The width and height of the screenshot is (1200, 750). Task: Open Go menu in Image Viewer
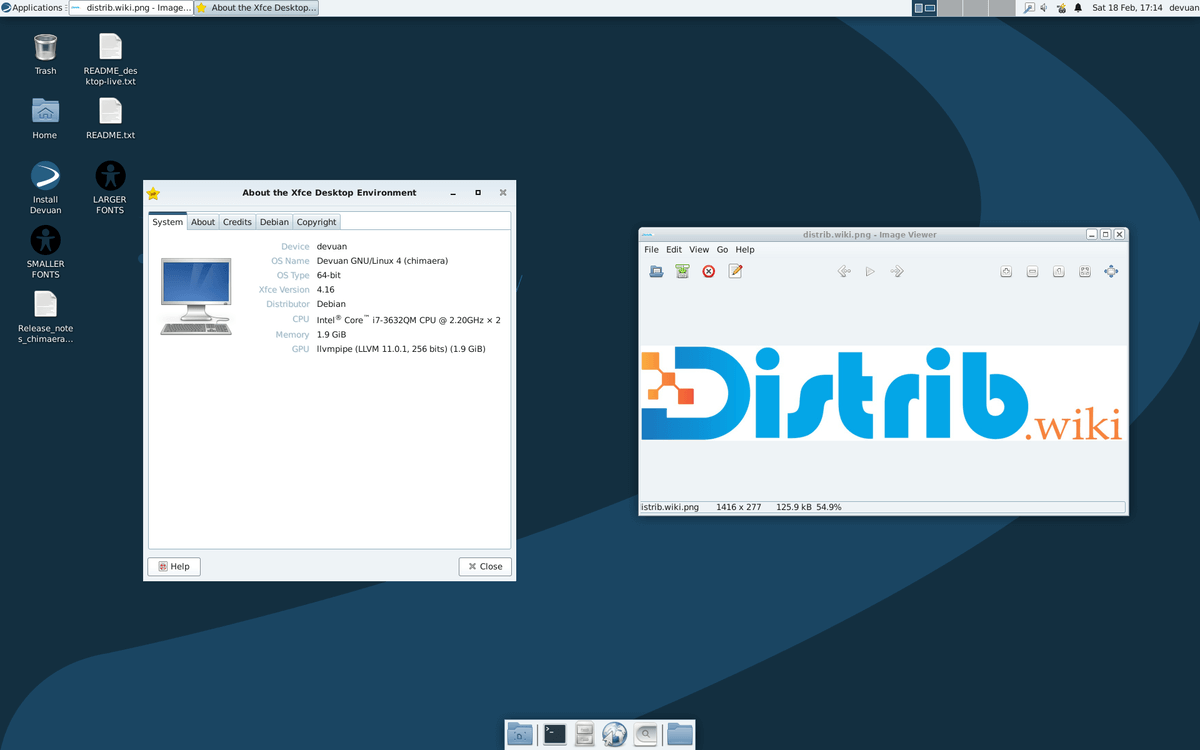pos(722,250)
